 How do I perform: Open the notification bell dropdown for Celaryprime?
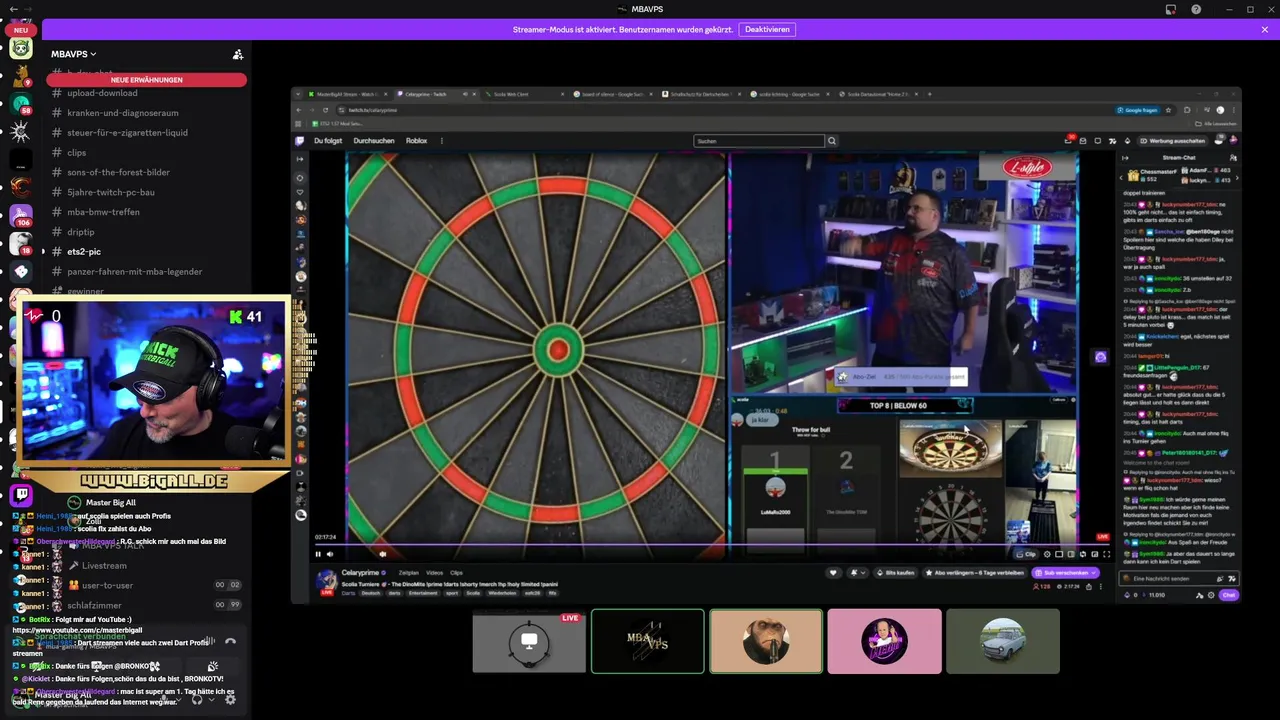(x=858, y=573)
